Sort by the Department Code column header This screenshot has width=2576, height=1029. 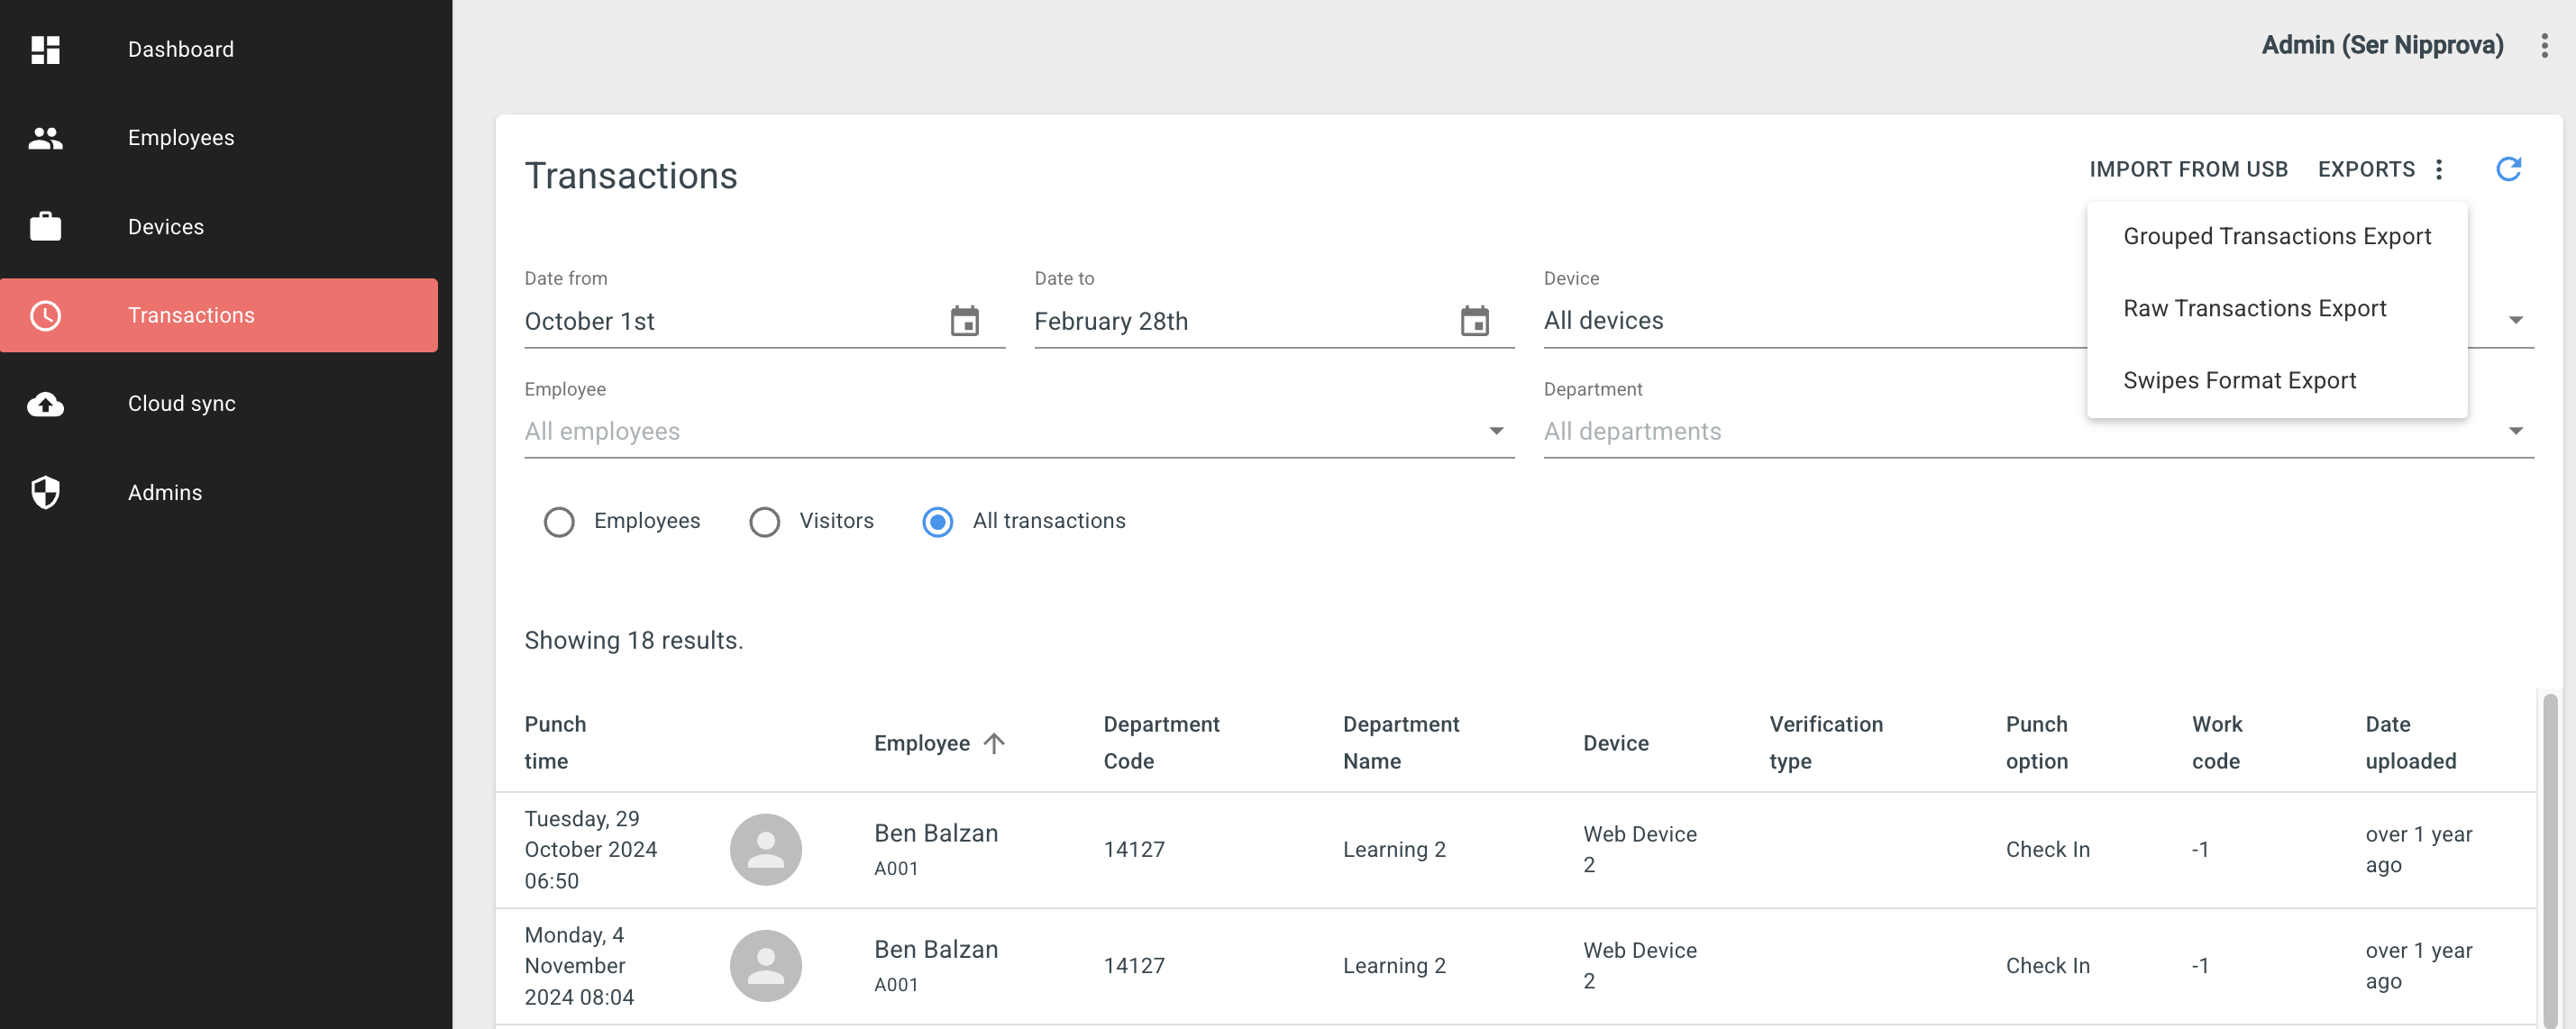coord(1161,743)
